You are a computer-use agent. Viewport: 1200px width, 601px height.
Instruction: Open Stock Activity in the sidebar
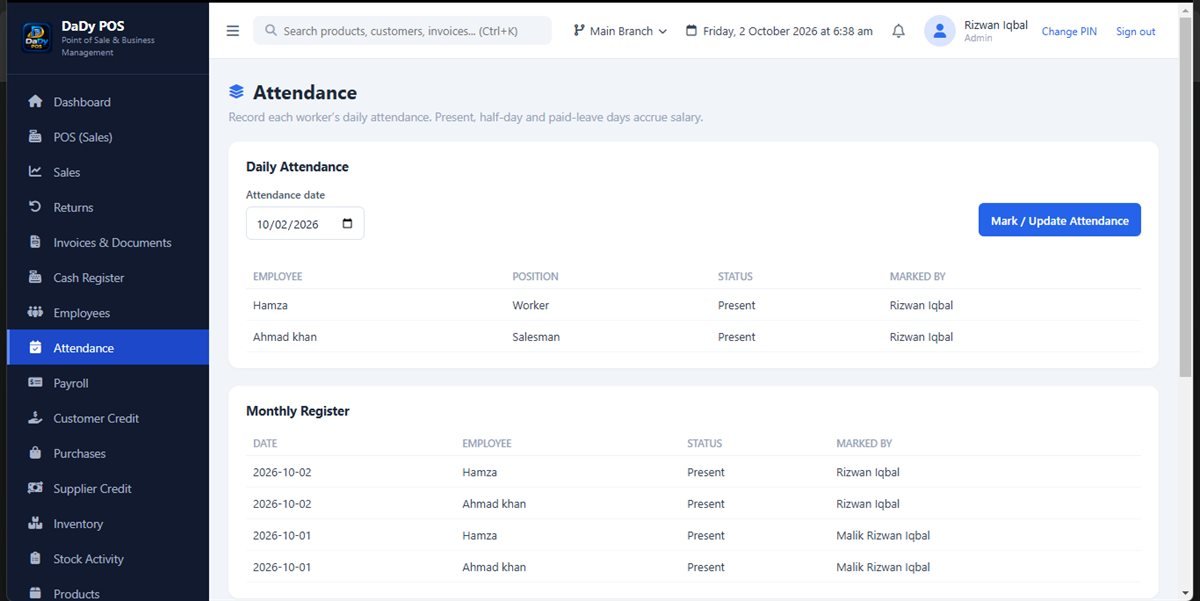(108, 559)
